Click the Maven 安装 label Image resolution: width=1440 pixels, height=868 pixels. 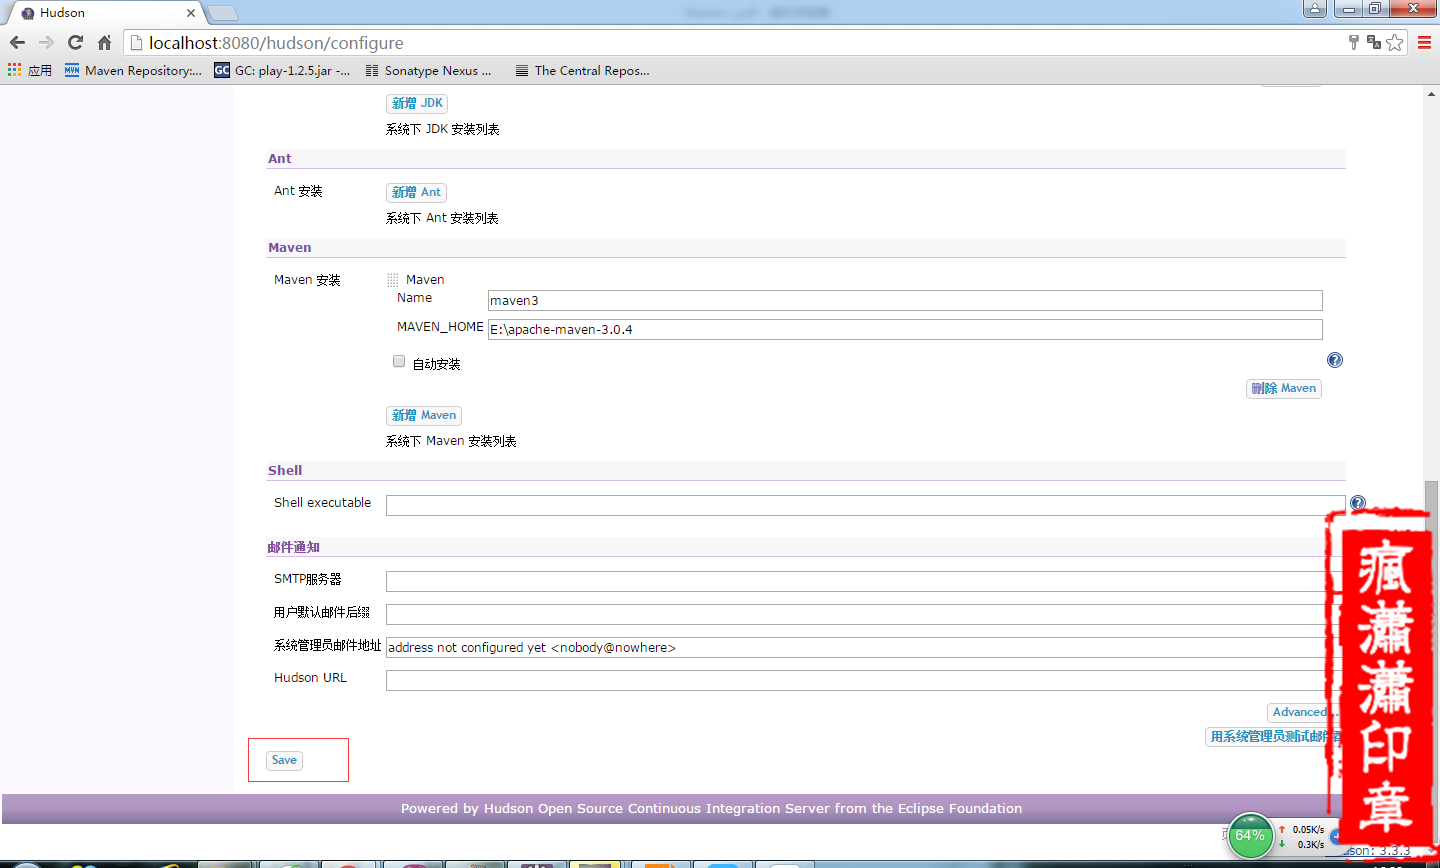coord(307,281)
